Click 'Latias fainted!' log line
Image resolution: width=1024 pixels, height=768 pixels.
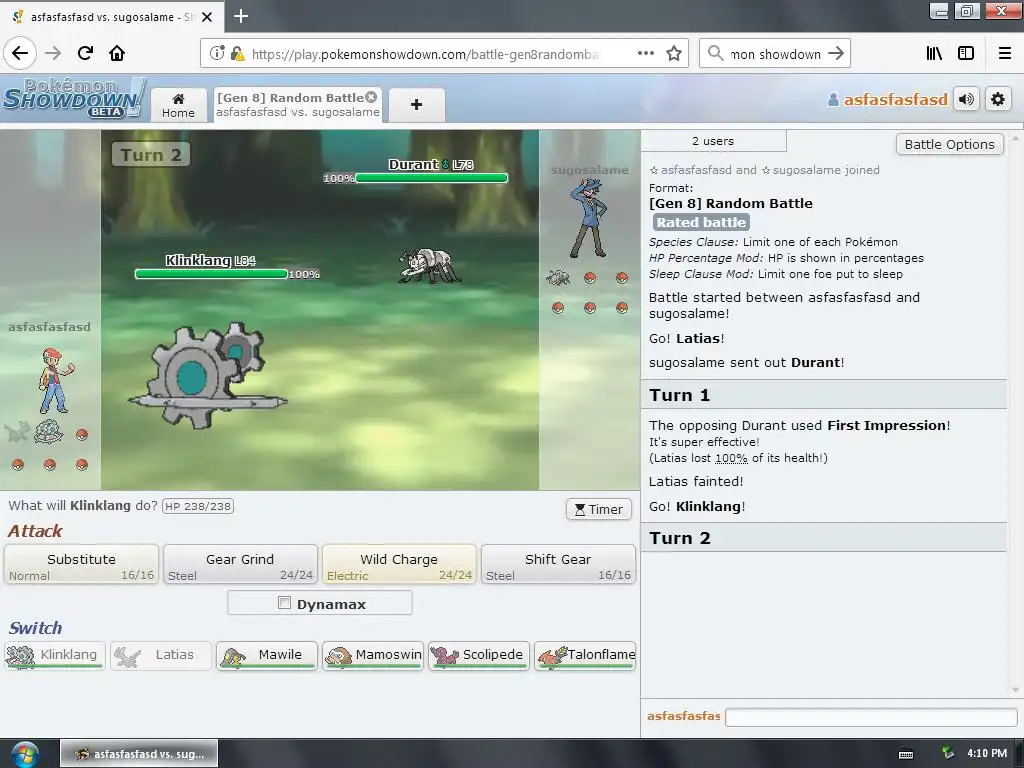click(696, 481)
